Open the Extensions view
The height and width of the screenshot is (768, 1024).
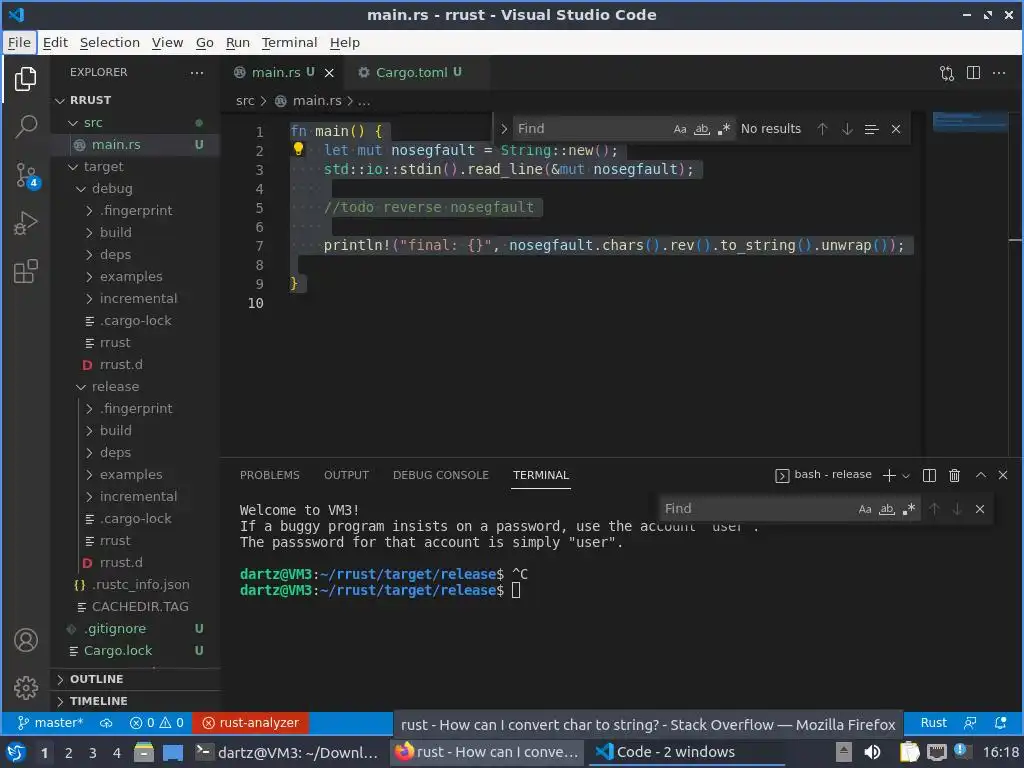[x=25, y=272]
